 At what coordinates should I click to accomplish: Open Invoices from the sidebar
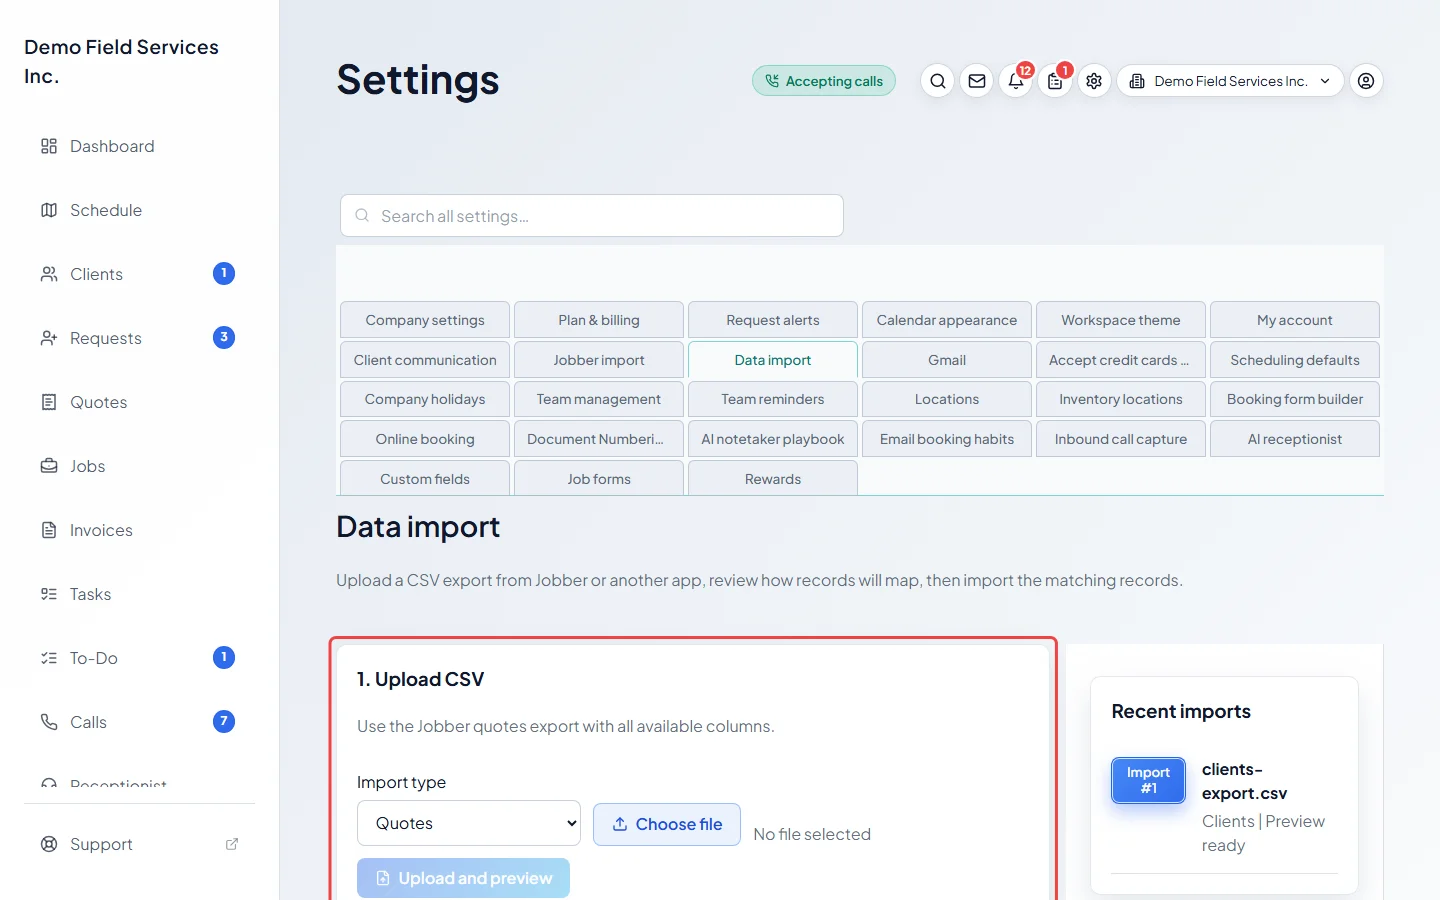click(x=139, y=530)
